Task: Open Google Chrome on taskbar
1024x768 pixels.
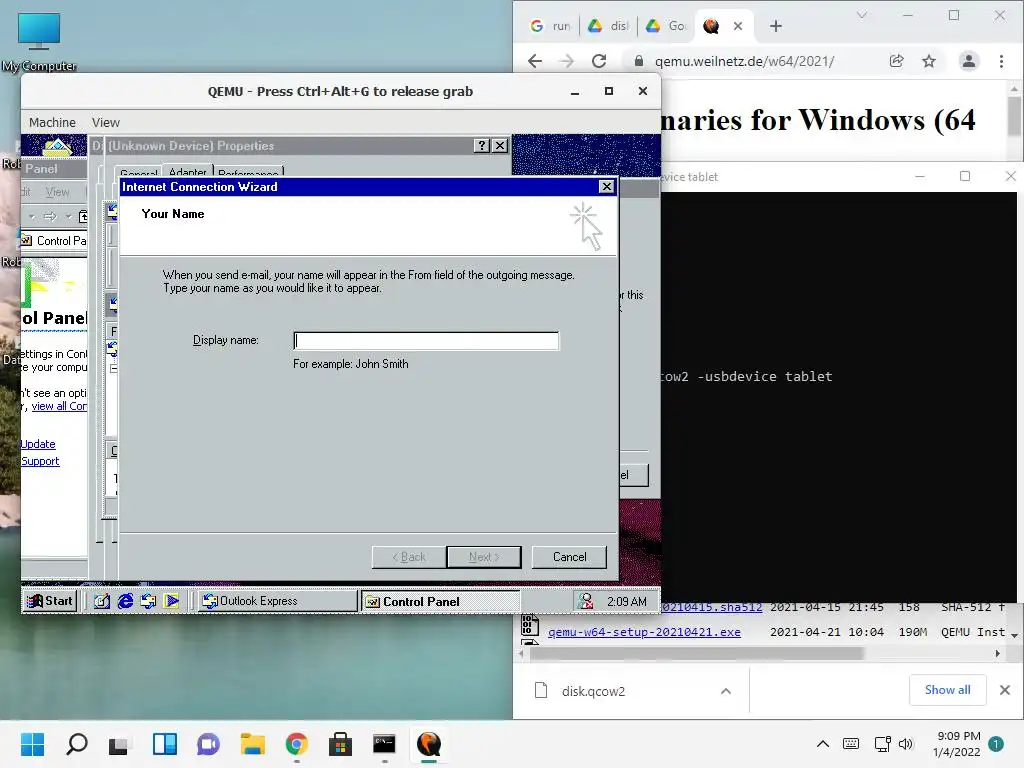Action: coord(296,744)
